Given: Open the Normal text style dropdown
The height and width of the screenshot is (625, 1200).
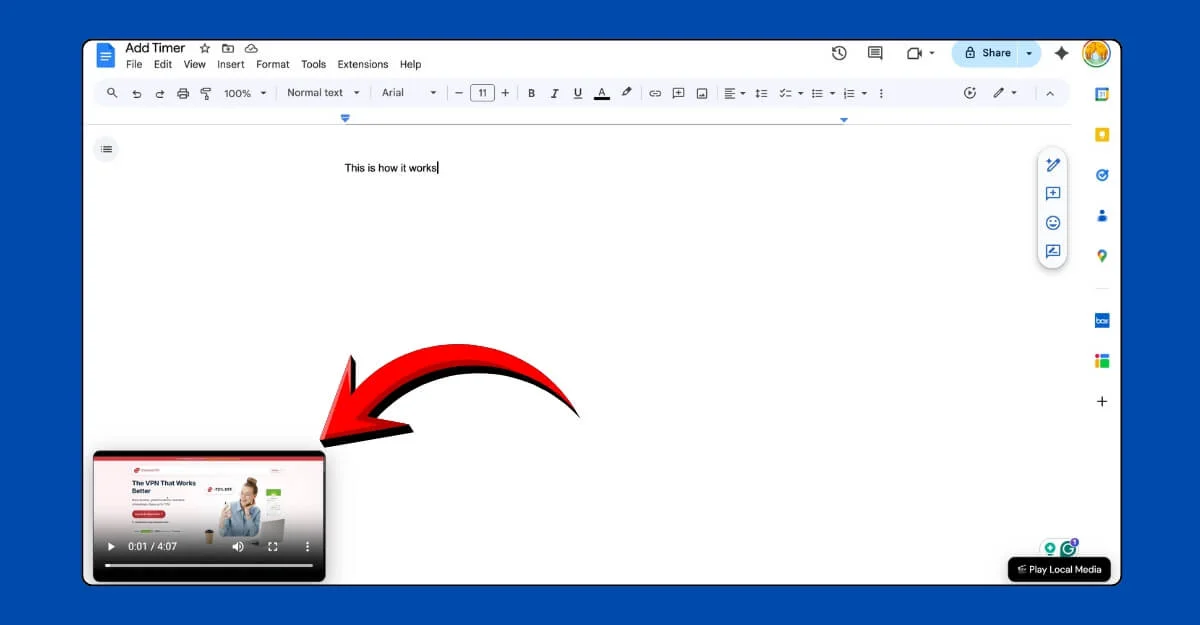Looking at the screenshot, I should click(322, 93).
